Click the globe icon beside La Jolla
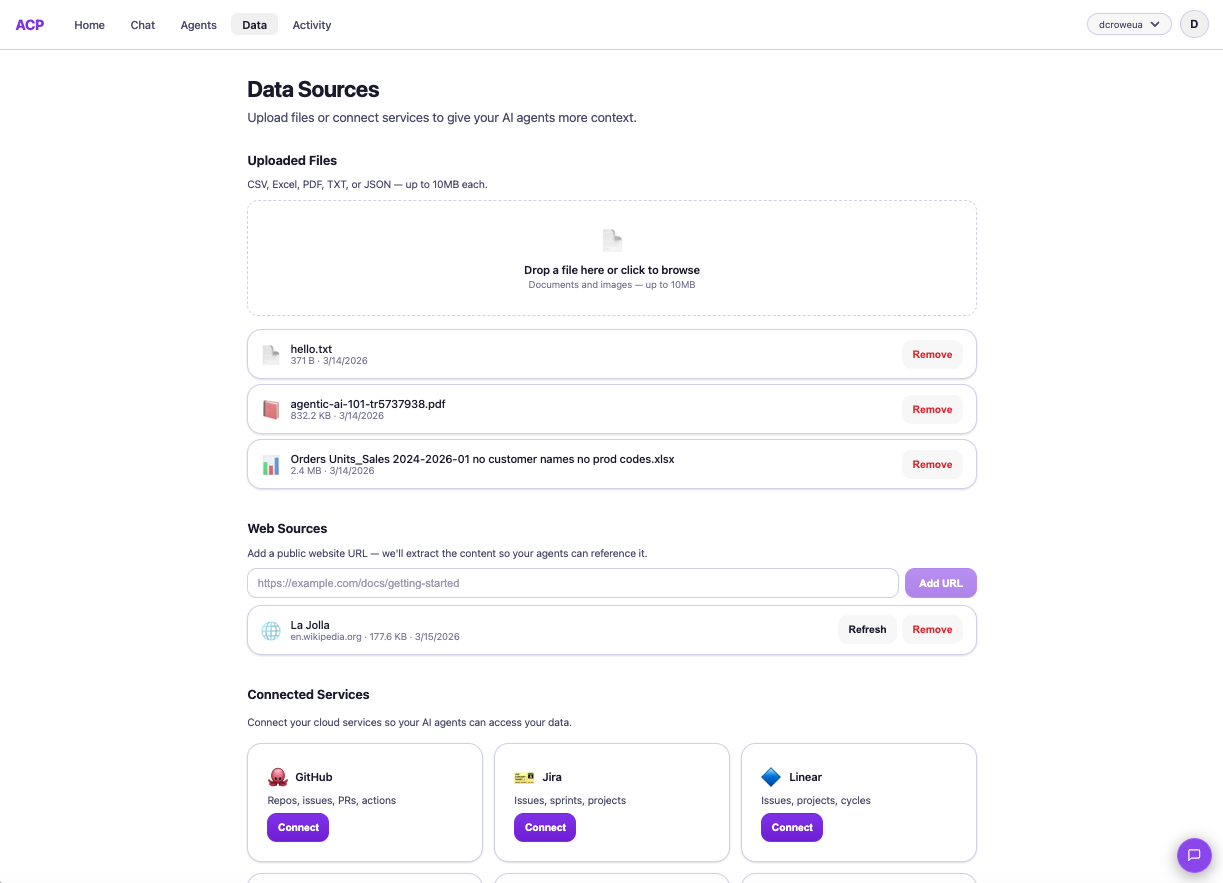This screenshot has height=883, width=1223. [270, 629]
